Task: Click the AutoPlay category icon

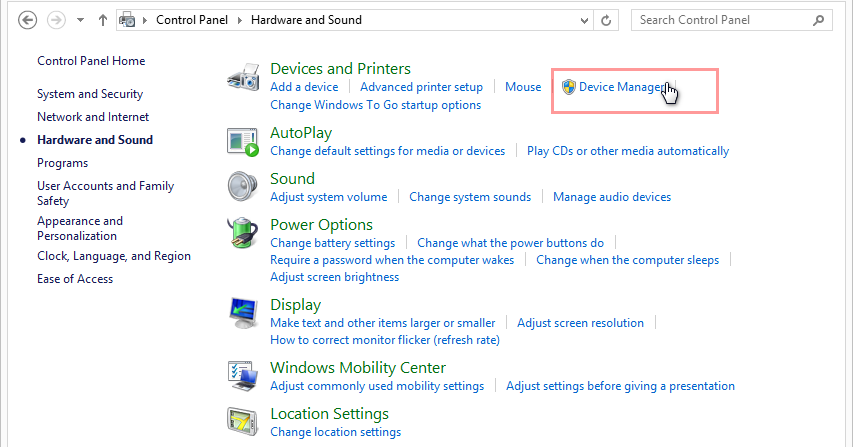Action: 243,142
